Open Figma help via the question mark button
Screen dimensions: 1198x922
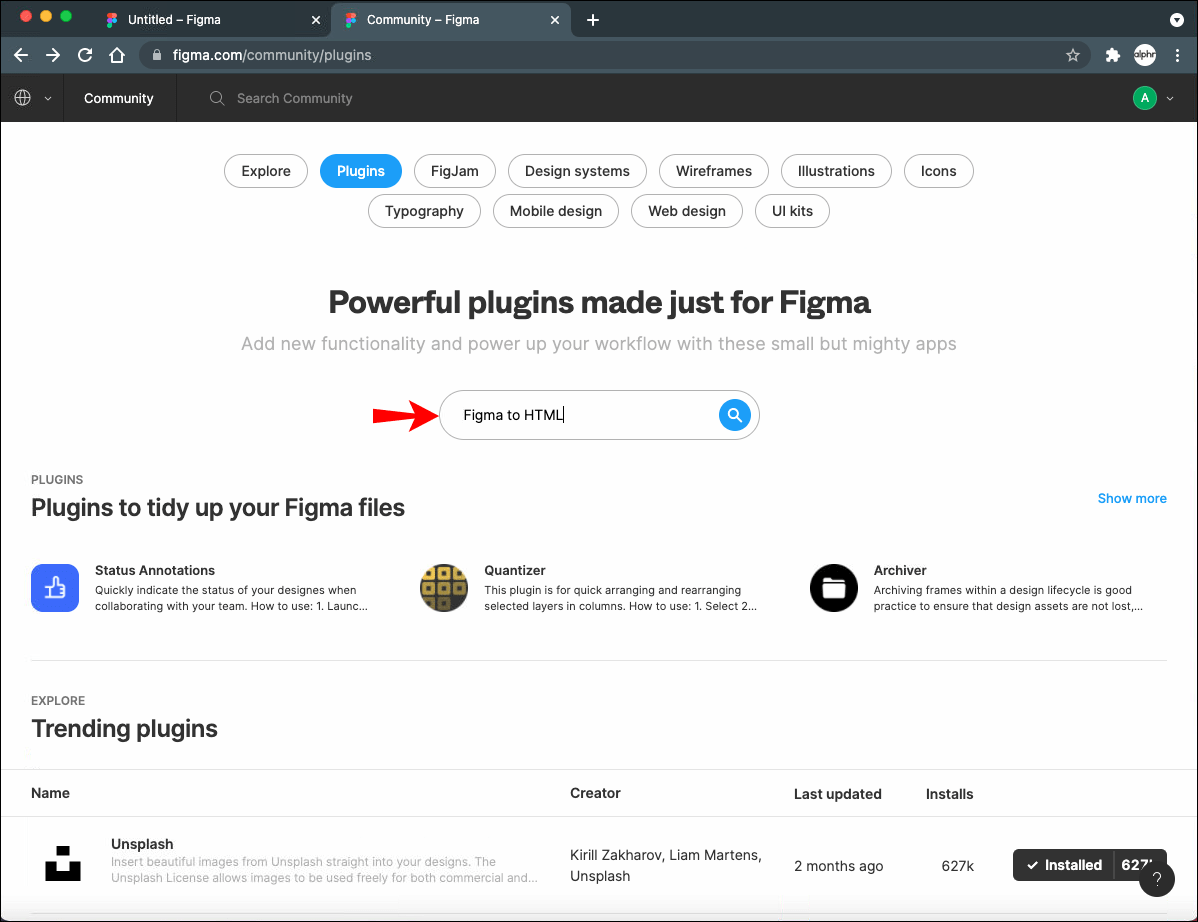click(x=1157, y=879)
